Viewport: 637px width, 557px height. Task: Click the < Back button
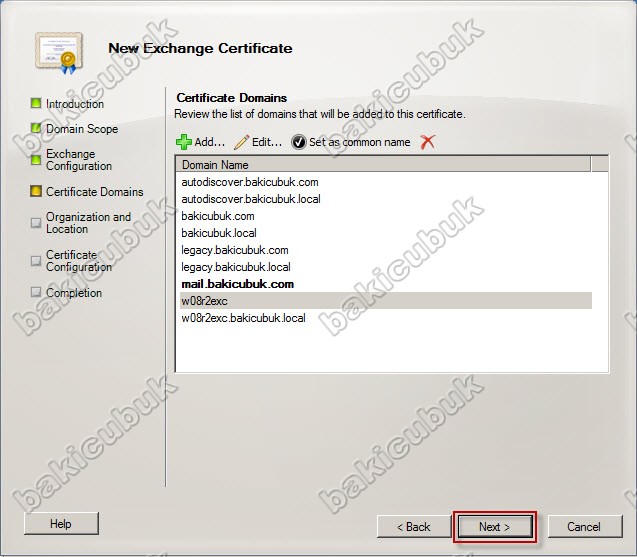[x=414, y=527]
